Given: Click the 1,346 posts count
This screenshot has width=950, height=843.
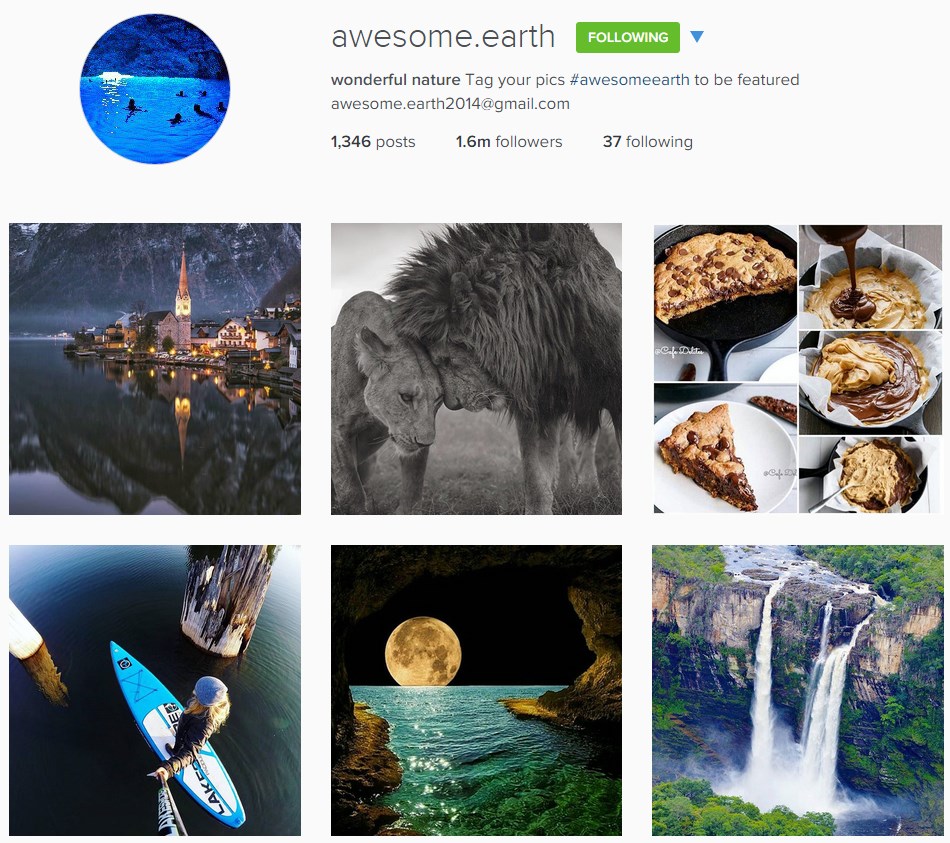Looking at the screenshot, I should pos(373,142).
